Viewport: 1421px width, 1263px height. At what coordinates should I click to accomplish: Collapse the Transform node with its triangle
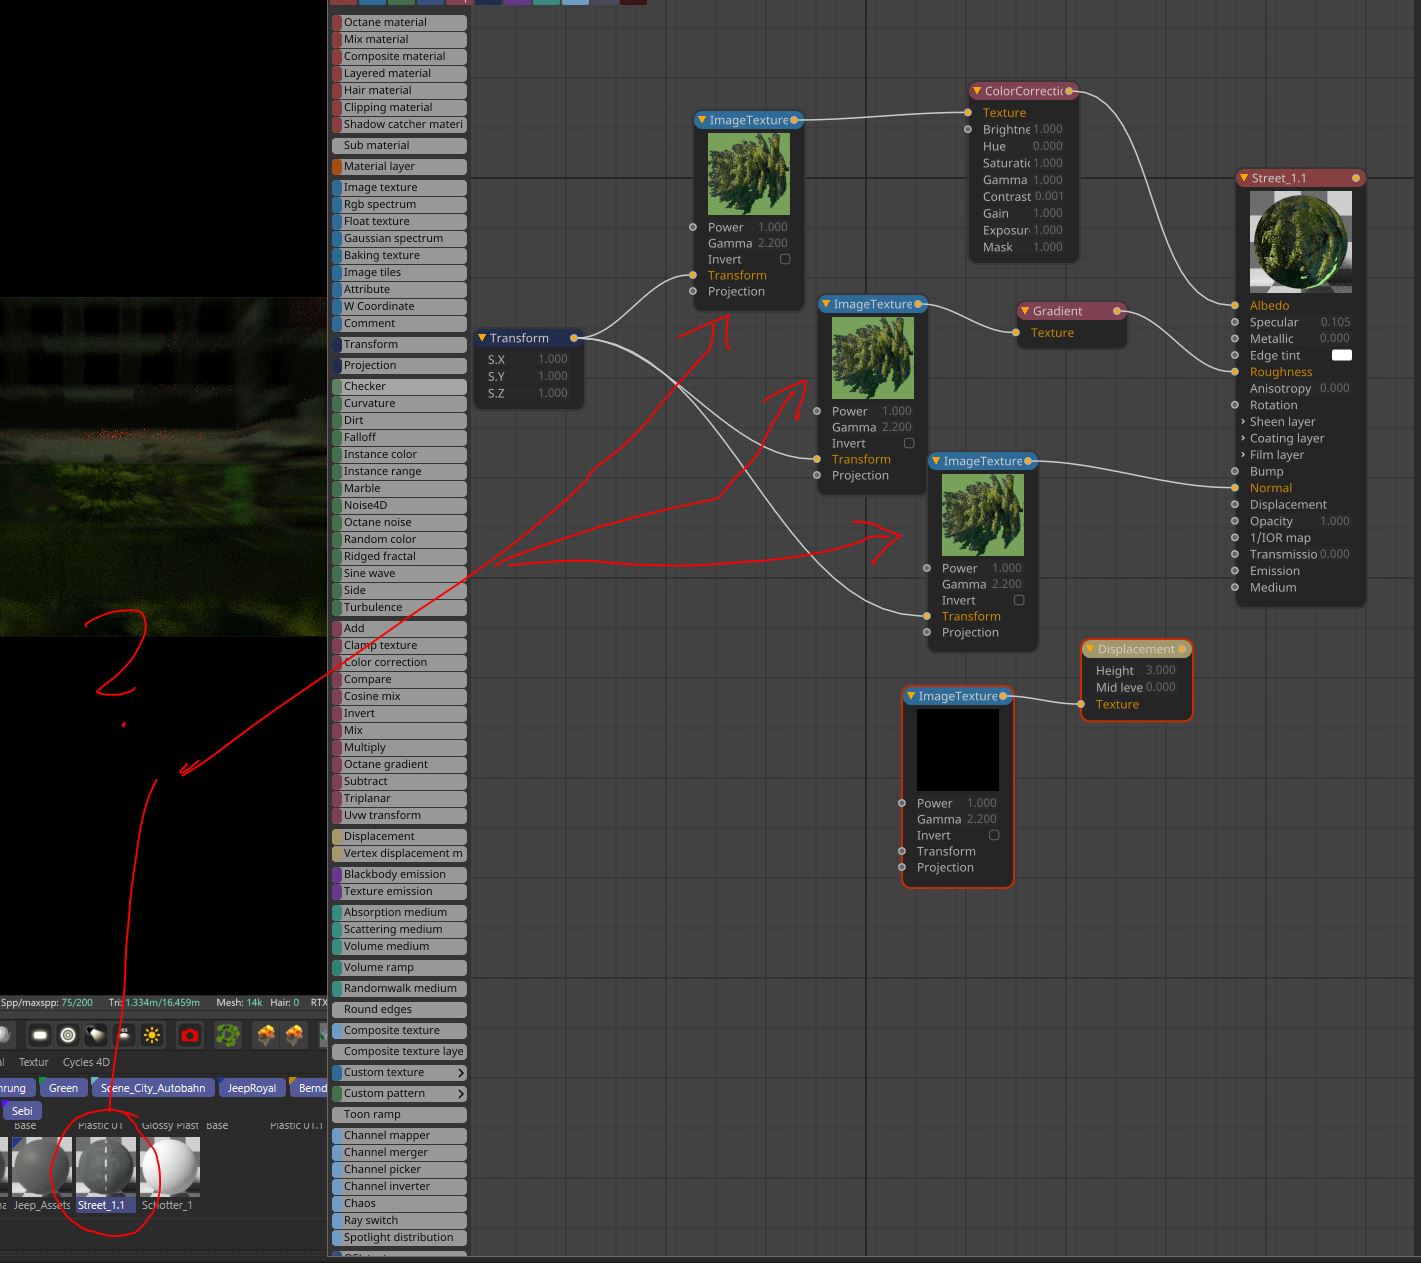[x=482, y=338]
